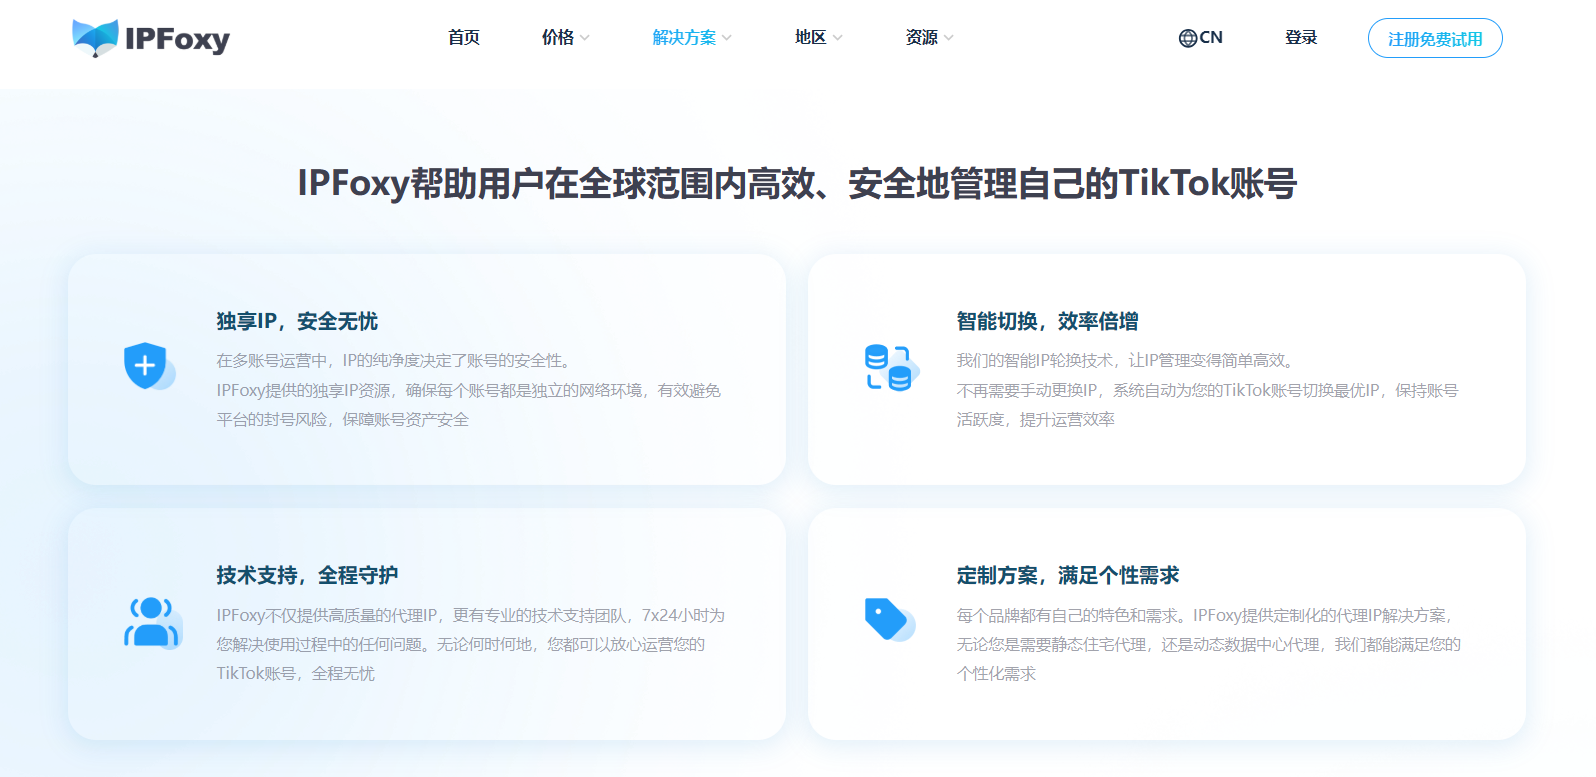This screenshot has width=1596, height=777.
Task: Click the page heading about TikTok账号
Action: coord(797,183)
